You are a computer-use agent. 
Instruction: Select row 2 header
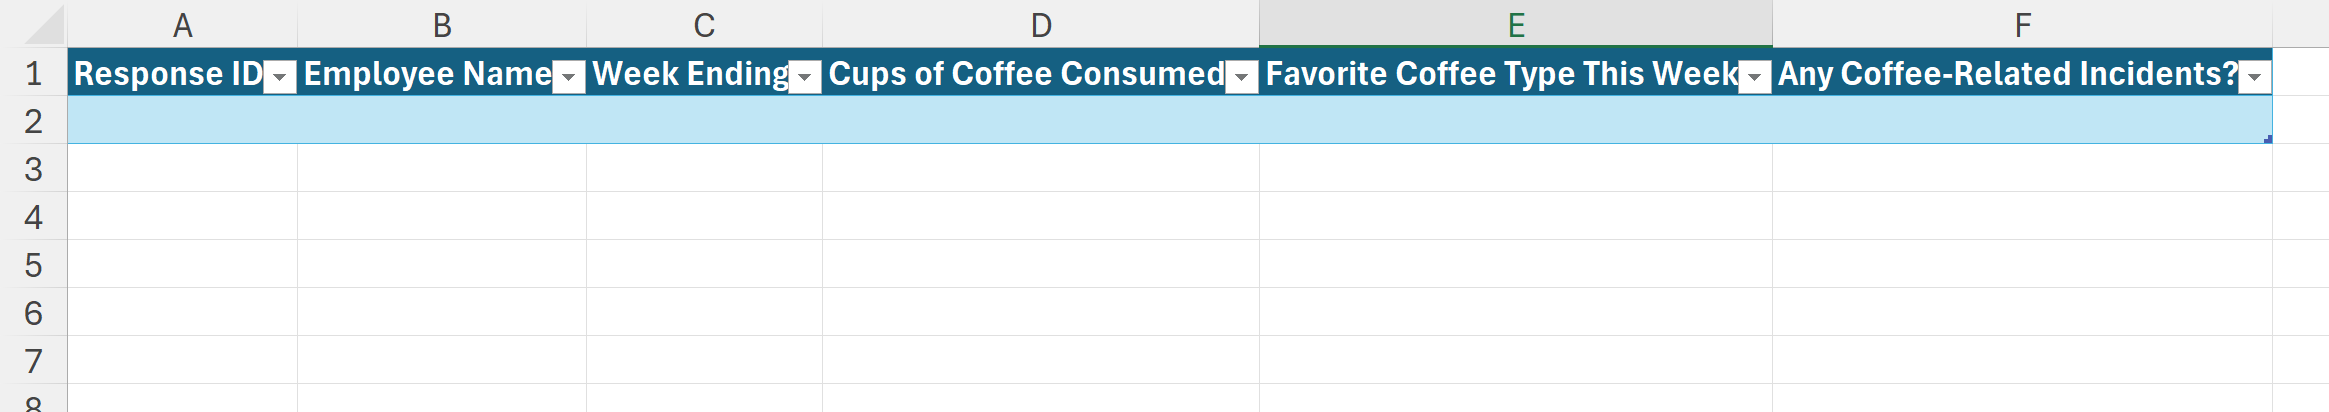coord(33,121)
